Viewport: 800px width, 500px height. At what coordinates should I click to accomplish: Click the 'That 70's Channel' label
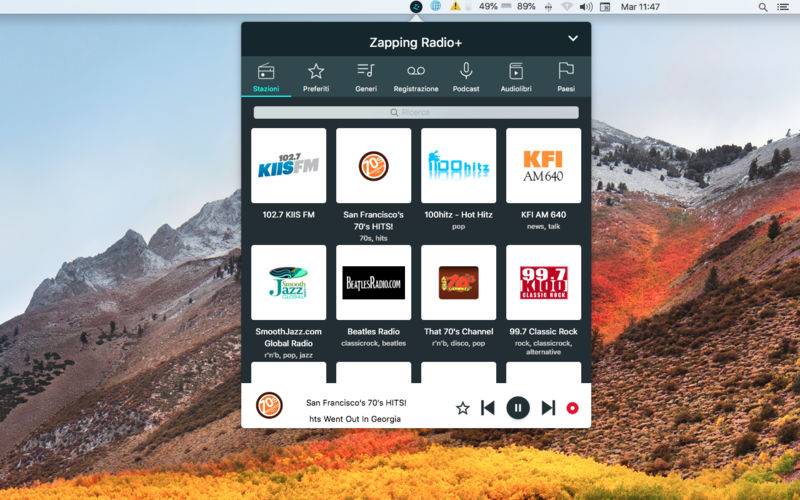coord(458,332)
